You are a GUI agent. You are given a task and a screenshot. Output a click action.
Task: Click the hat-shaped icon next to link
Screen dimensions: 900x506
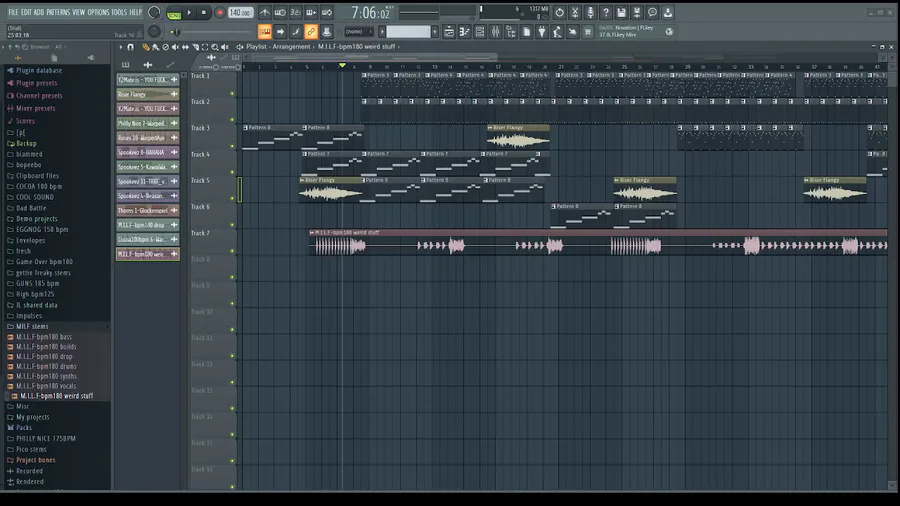point(327,32)
